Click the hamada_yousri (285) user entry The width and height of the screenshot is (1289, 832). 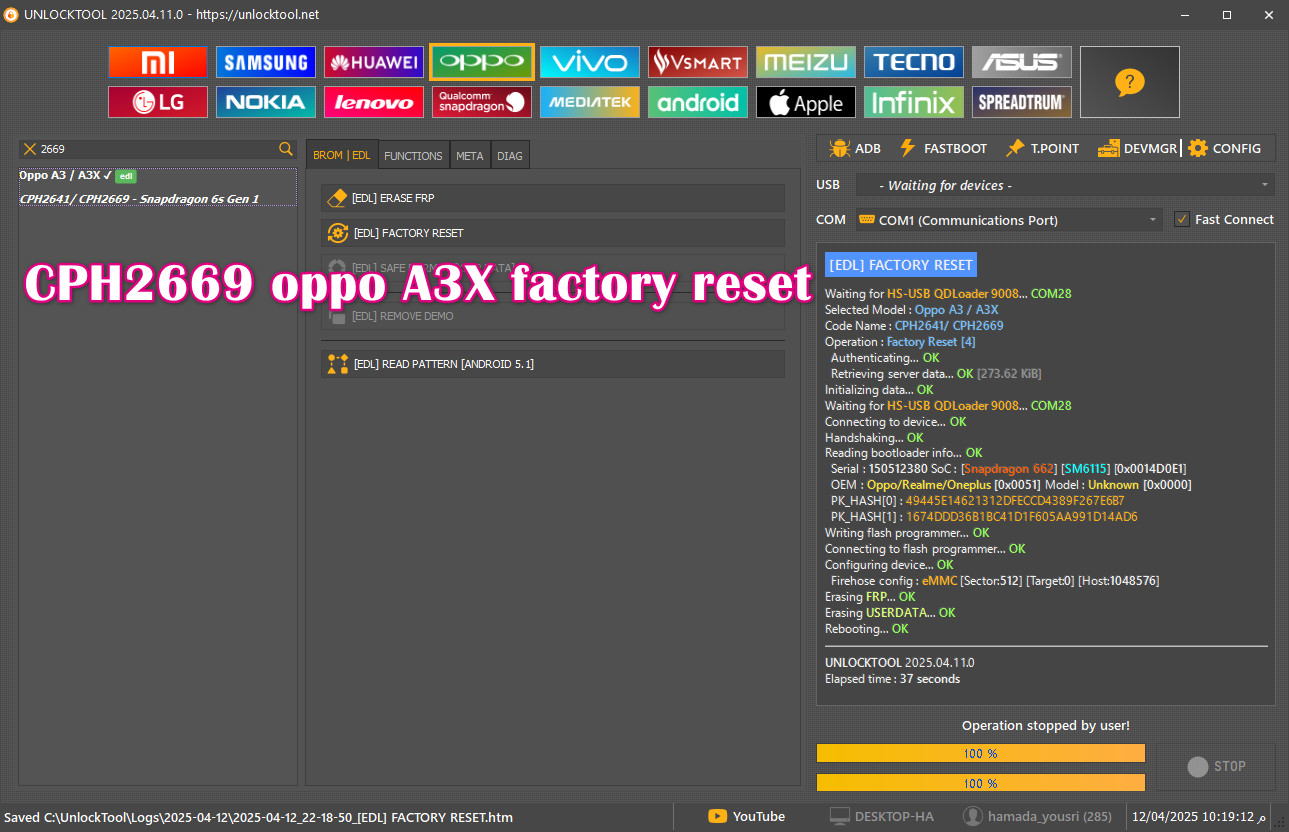[1037, 816]
